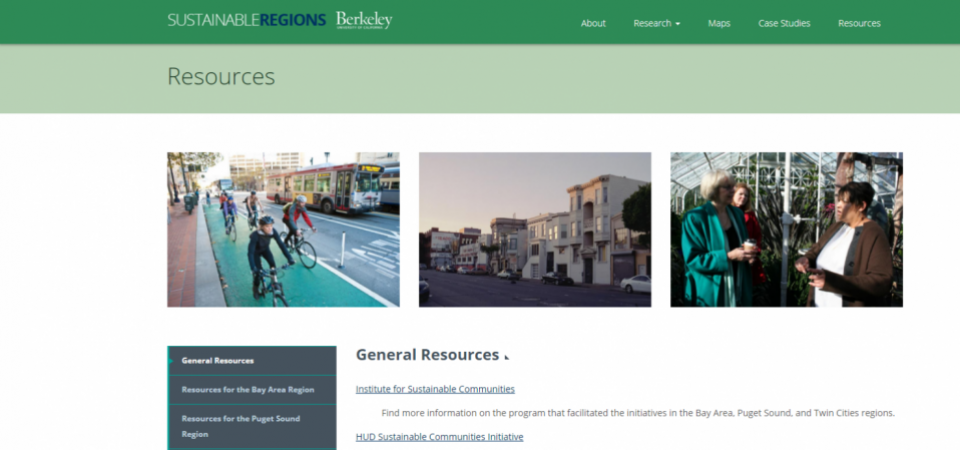Select Resources for the Puget Sound Region
Image resolution: width=960 pixels, height=450 pixels.
252,426
